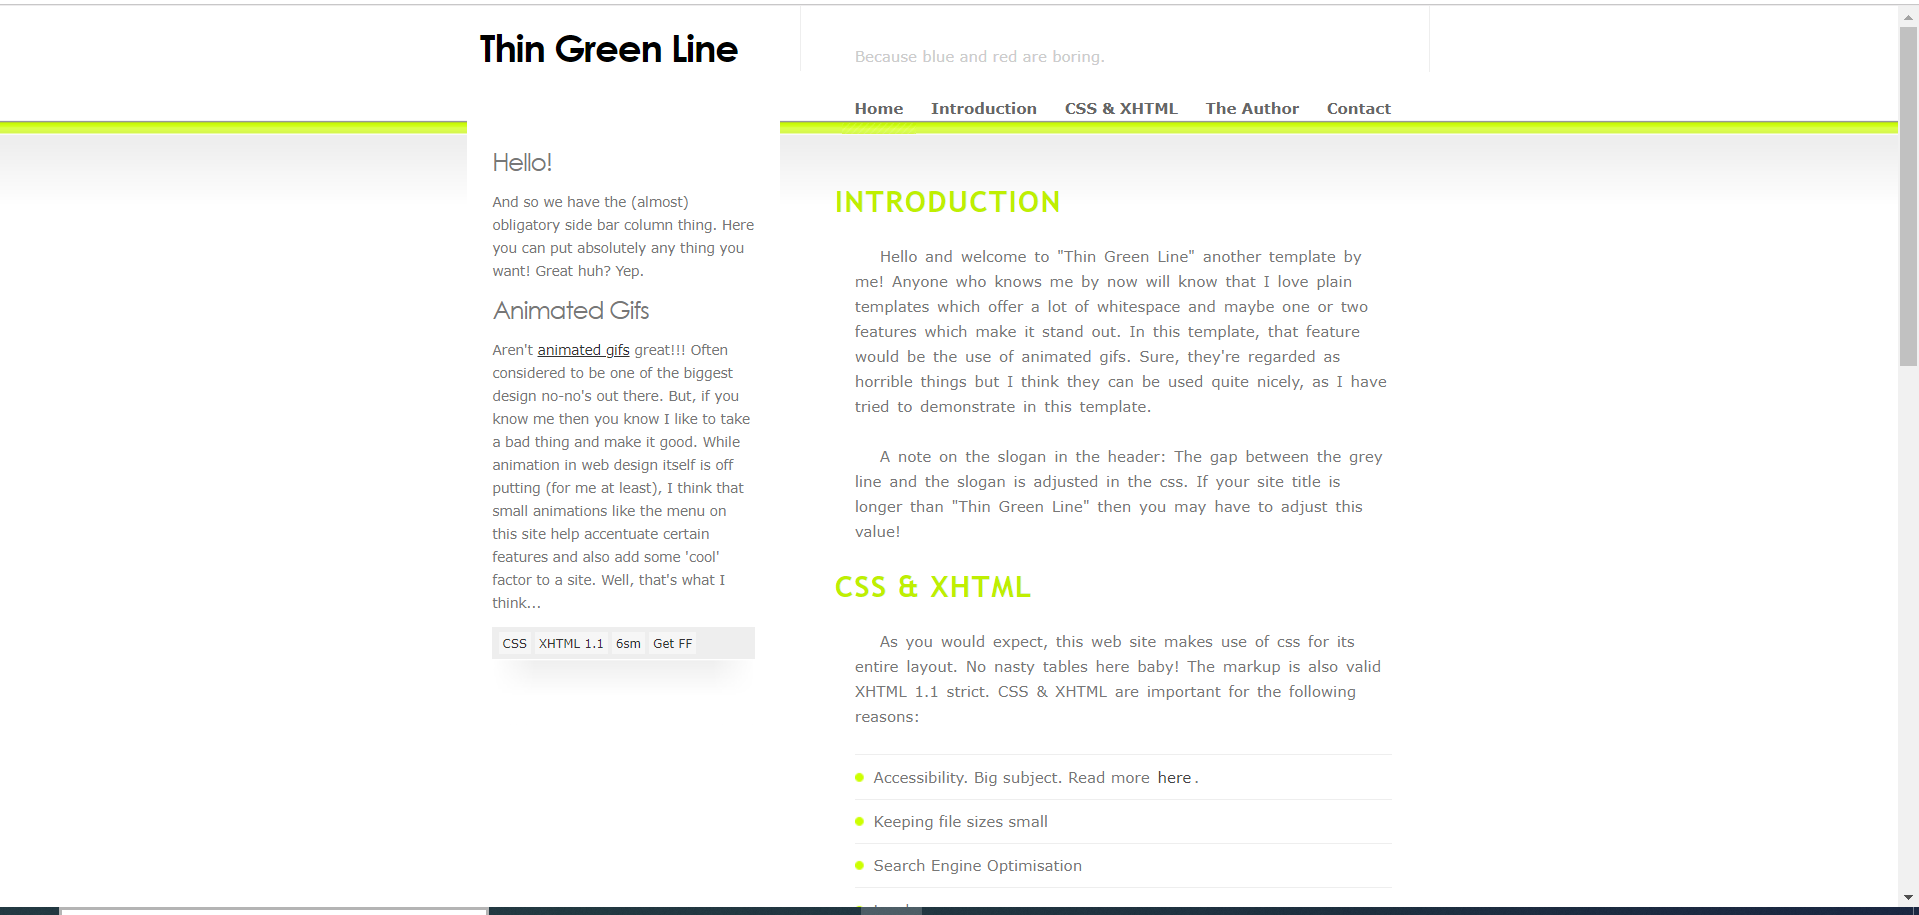1919x915 pixels.
Task: Open the 6sm badge link
Action: pyautogui.click(x=628, y=644)
